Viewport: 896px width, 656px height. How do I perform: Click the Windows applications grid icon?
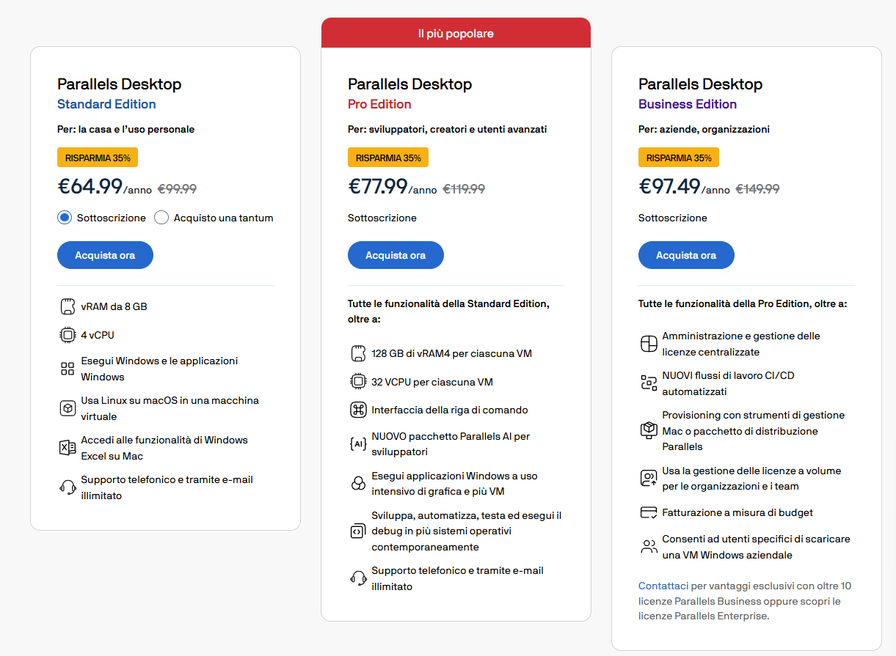(x=68, y=369)
